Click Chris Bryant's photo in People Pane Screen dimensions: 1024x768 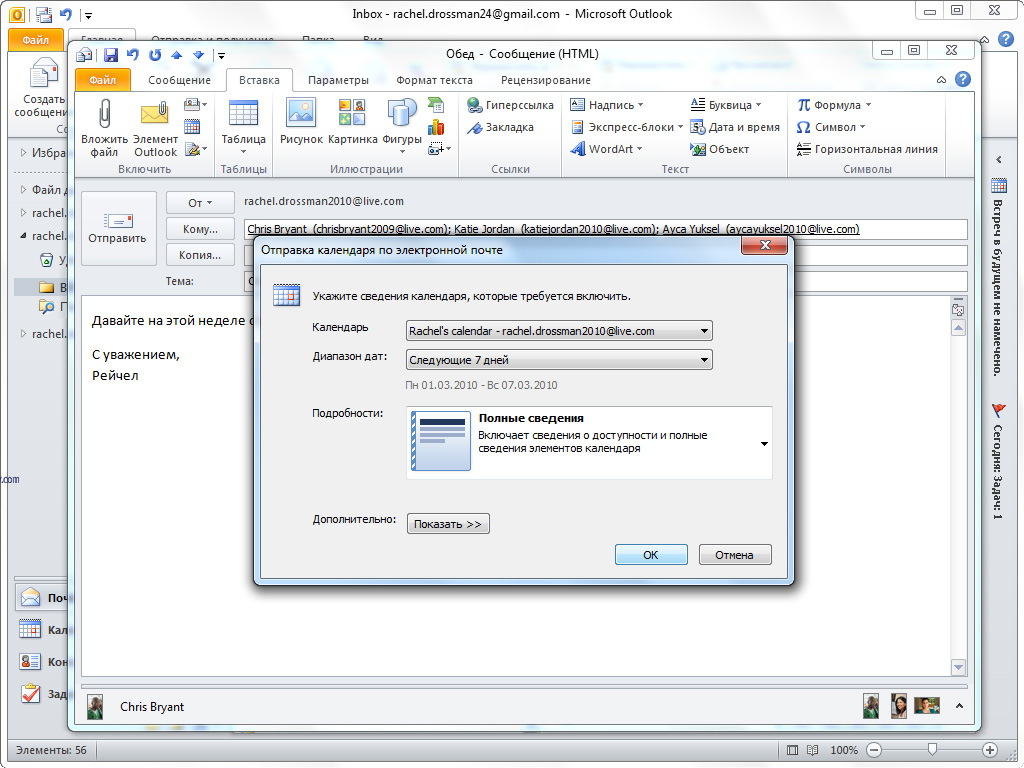(95, 707)
